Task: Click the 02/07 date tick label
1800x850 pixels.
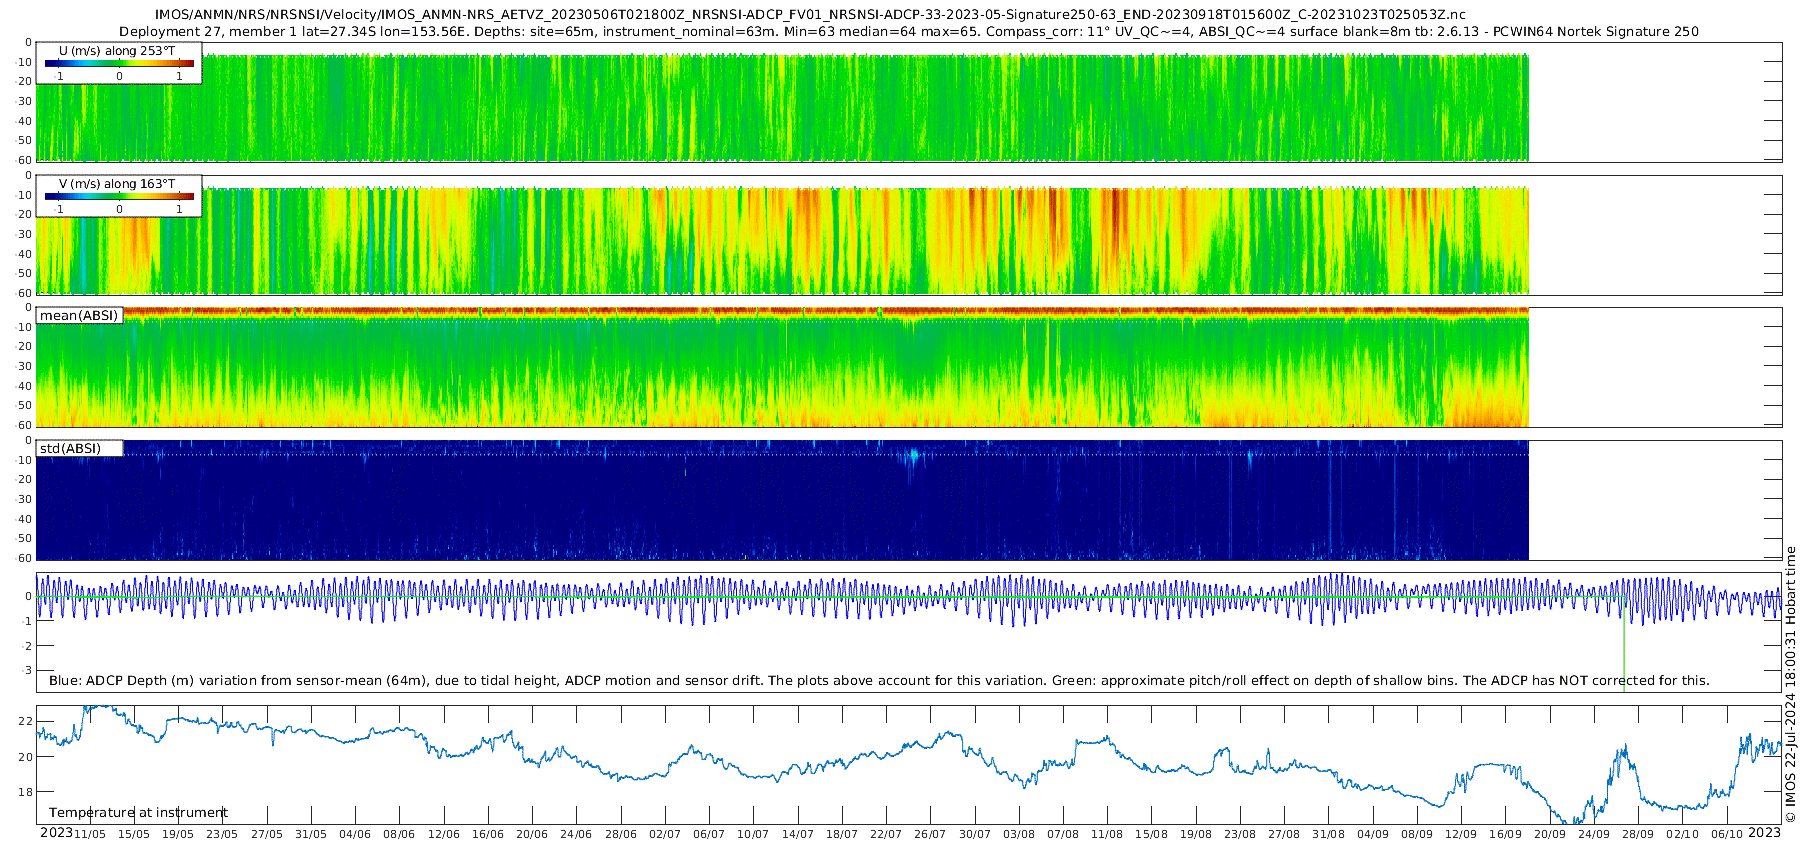Action: [665, 834]
